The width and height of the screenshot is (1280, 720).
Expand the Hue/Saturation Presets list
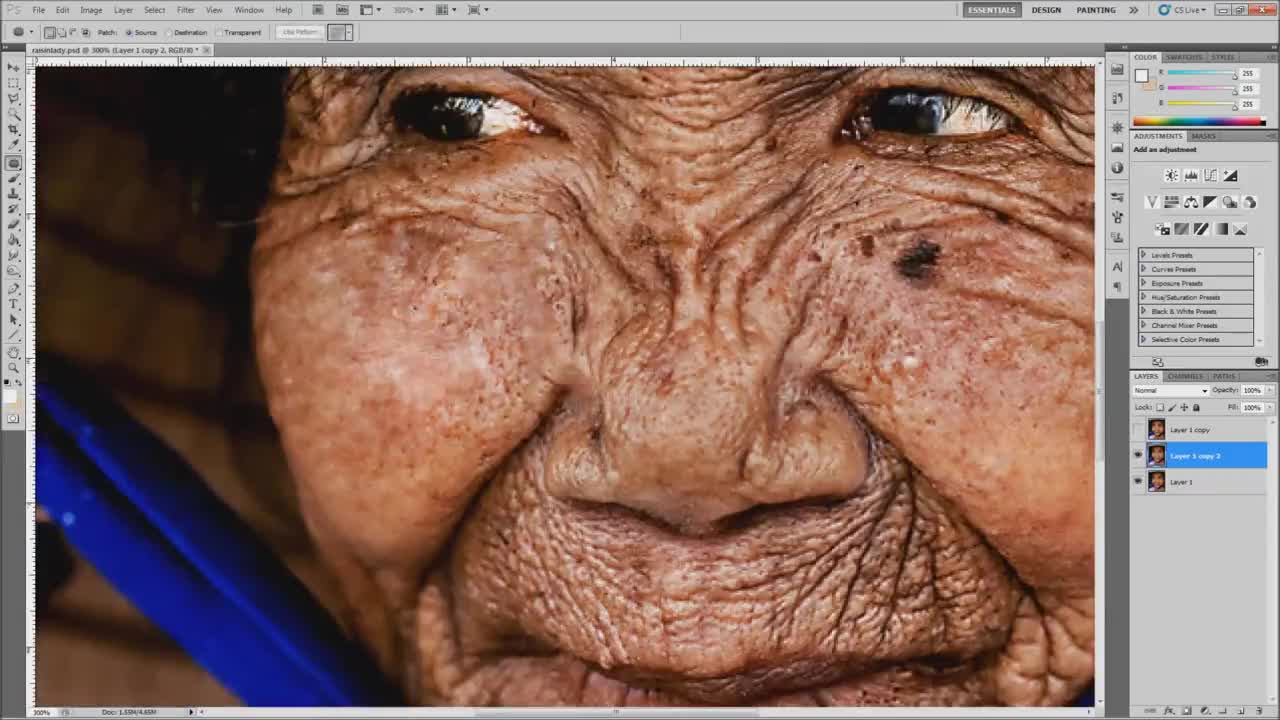click(x=1143, y=297)
